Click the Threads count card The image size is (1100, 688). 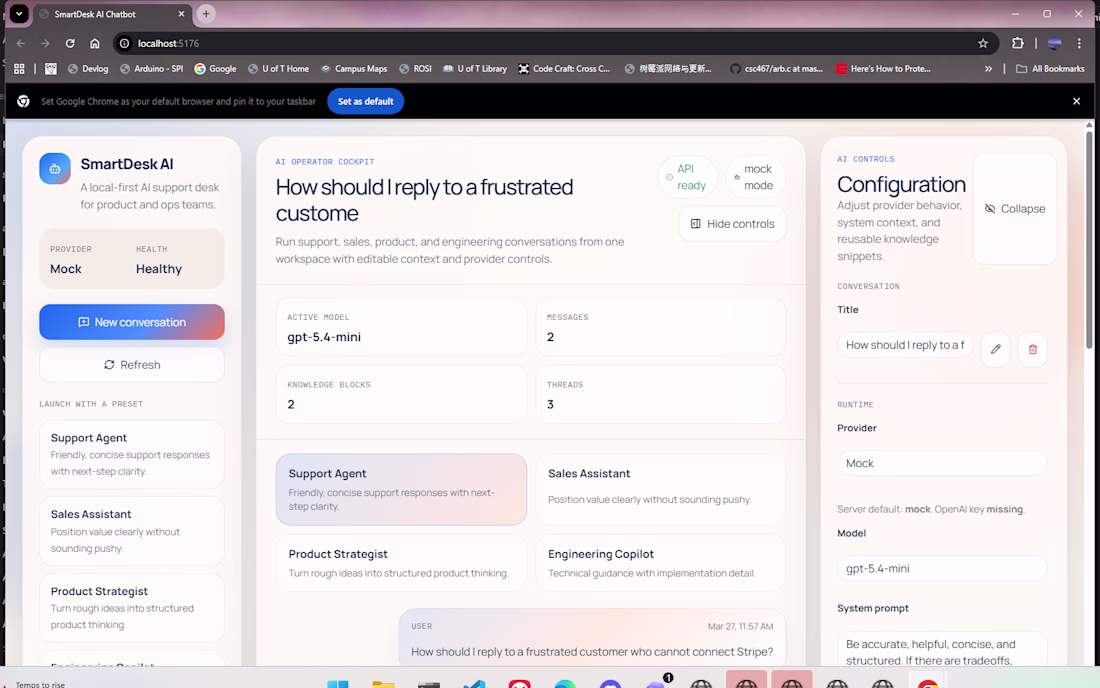(x=661, y=394)
